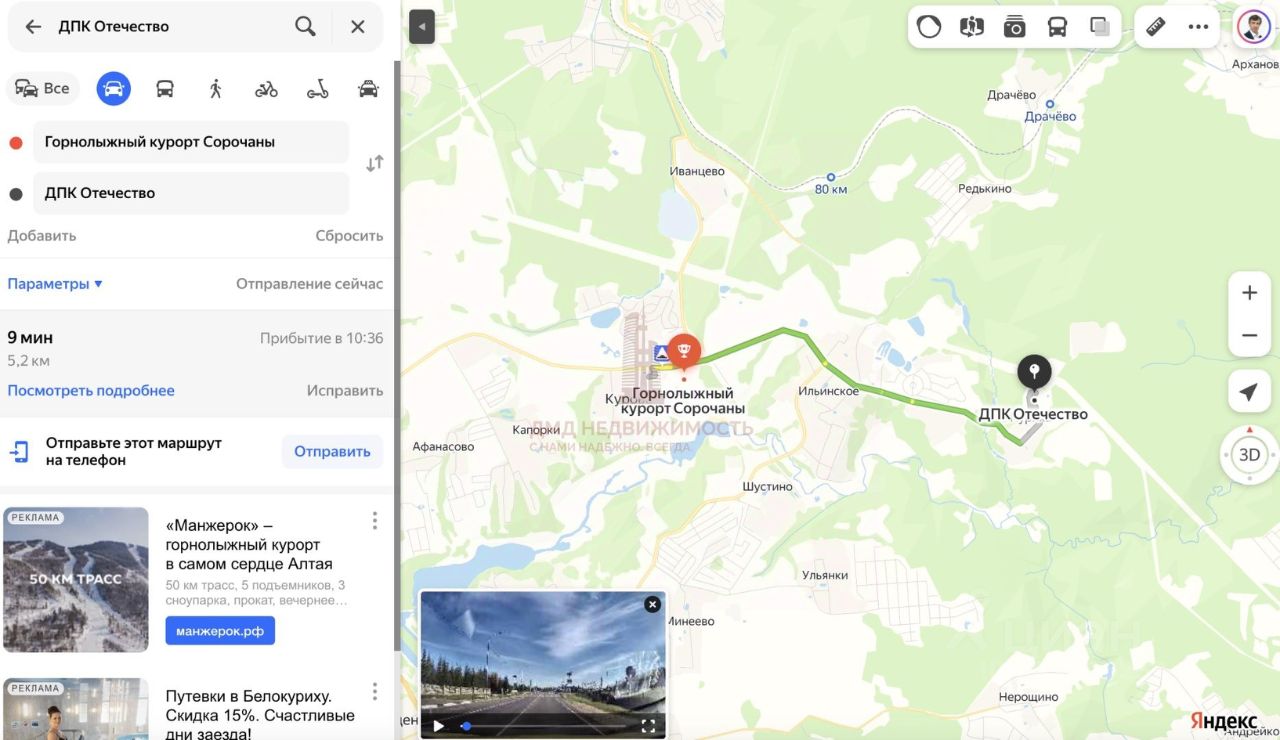Toggle the 3D map tilt
The height and width of the screenshot is (740, 1280).
click(1249, 455)
